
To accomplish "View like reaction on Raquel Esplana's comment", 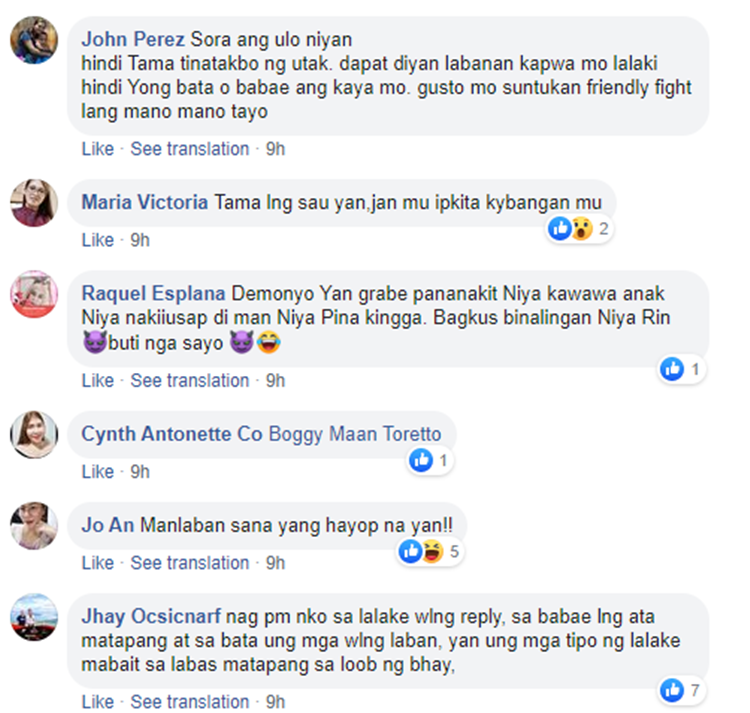I will coord(681,369).
